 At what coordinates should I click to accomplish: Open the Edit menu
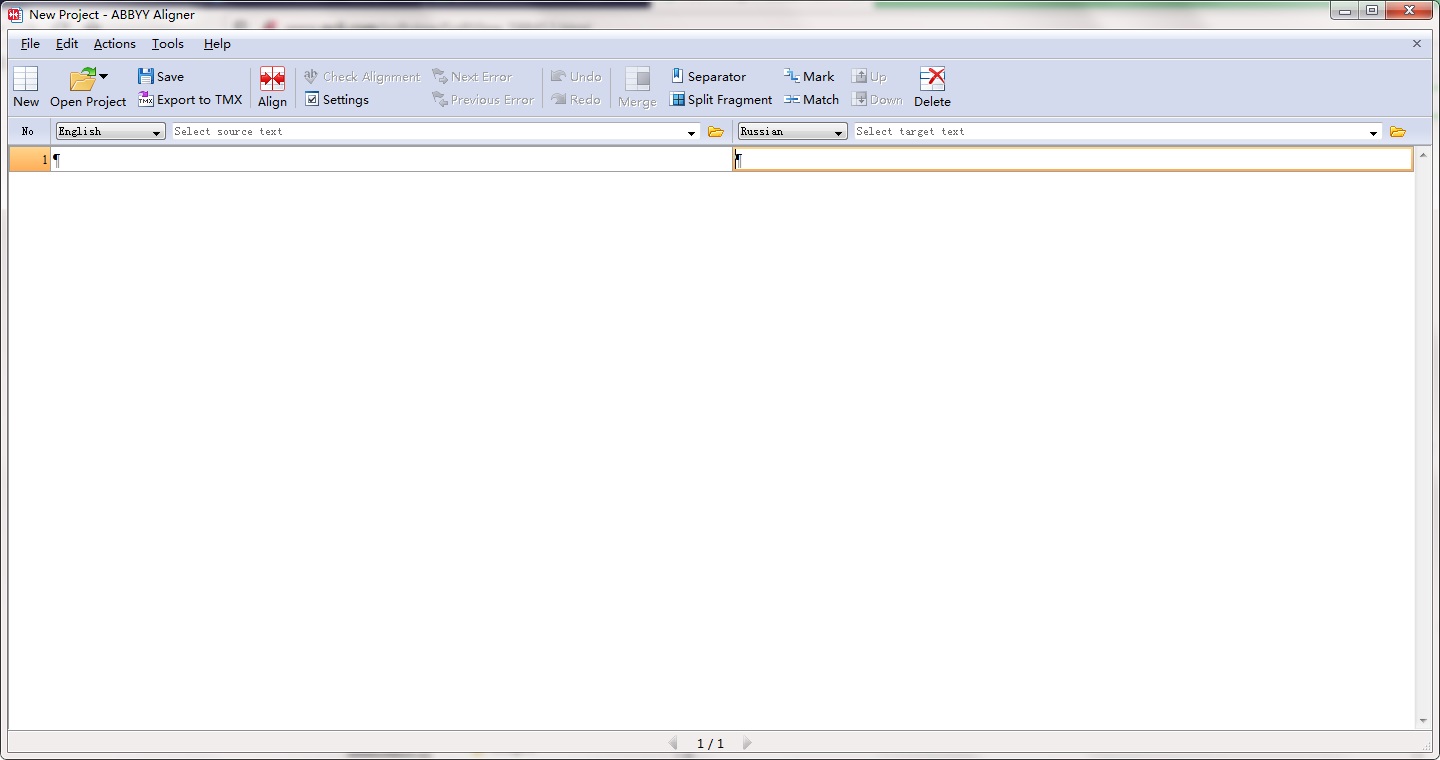click(x=67, y=43)
